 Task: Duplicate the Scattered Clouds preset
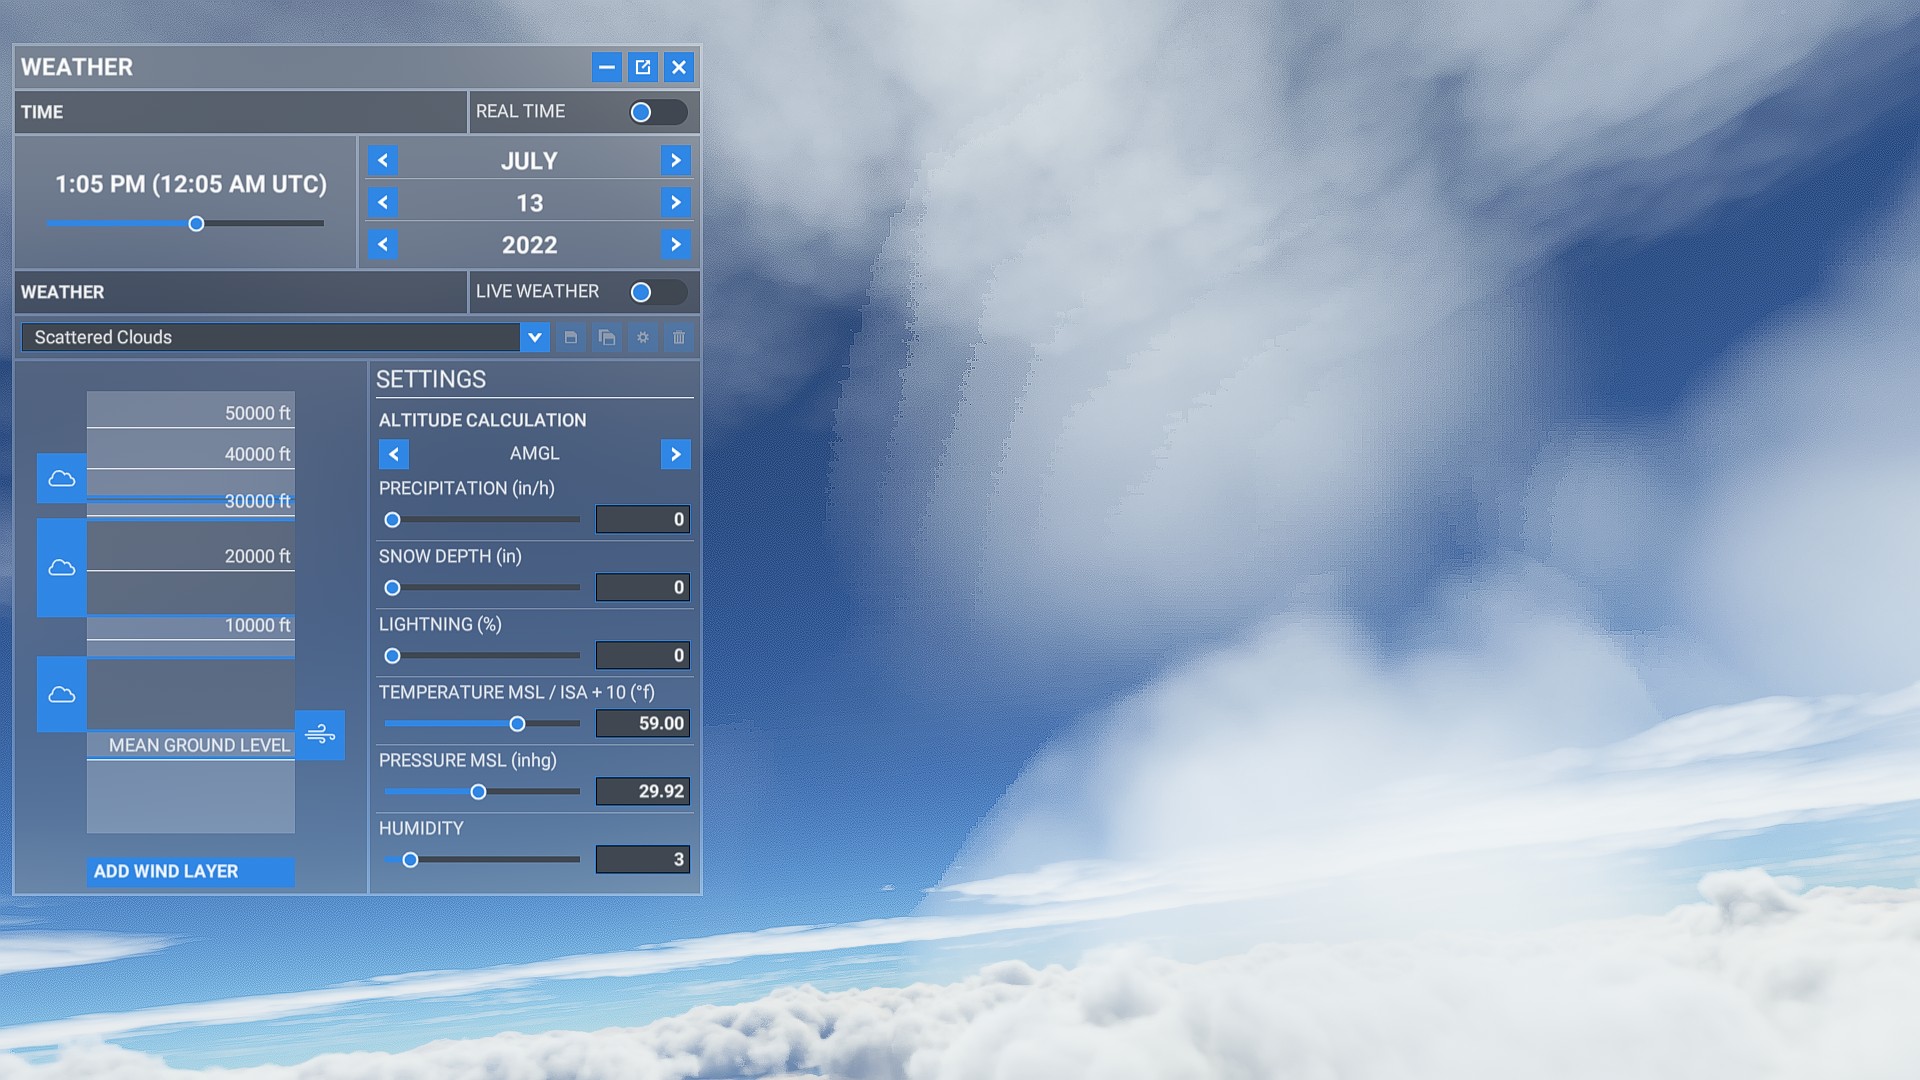click(606, 337)
